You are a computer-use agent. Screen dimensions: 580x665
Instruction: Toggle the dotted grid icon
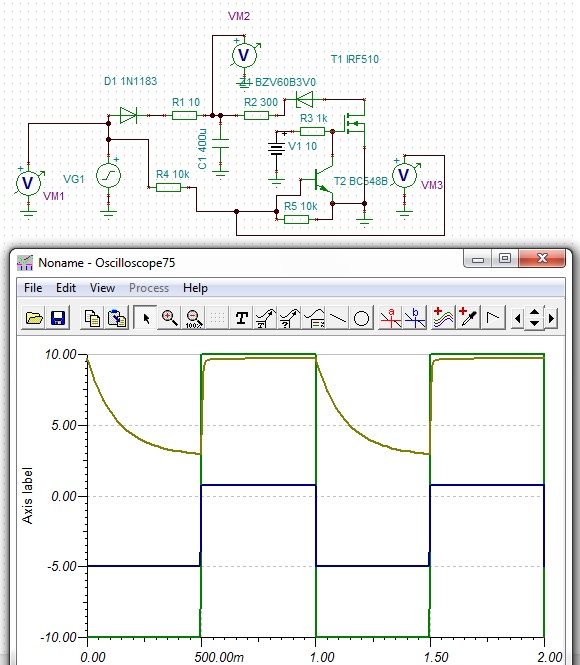[x=217, y=318]
